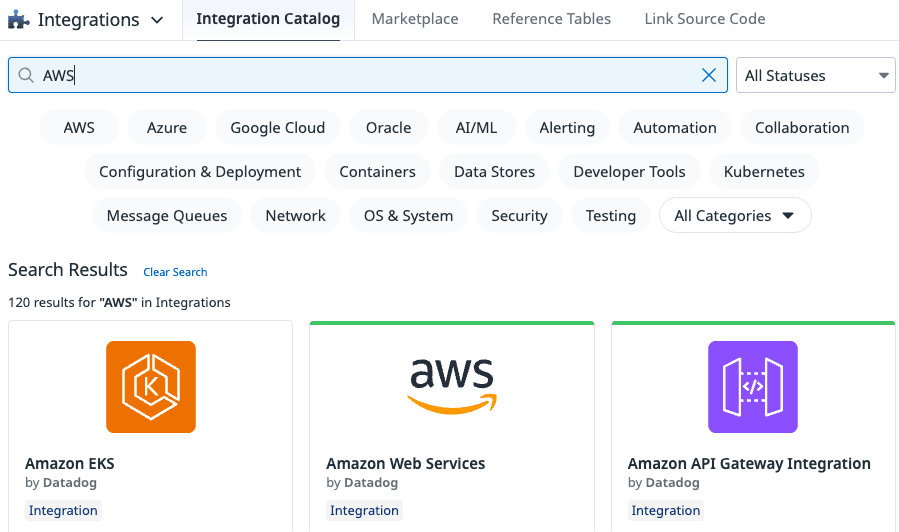899x532 pixels.
Task: Open the All Statuses dropdown
Action: tap(815, 75)
